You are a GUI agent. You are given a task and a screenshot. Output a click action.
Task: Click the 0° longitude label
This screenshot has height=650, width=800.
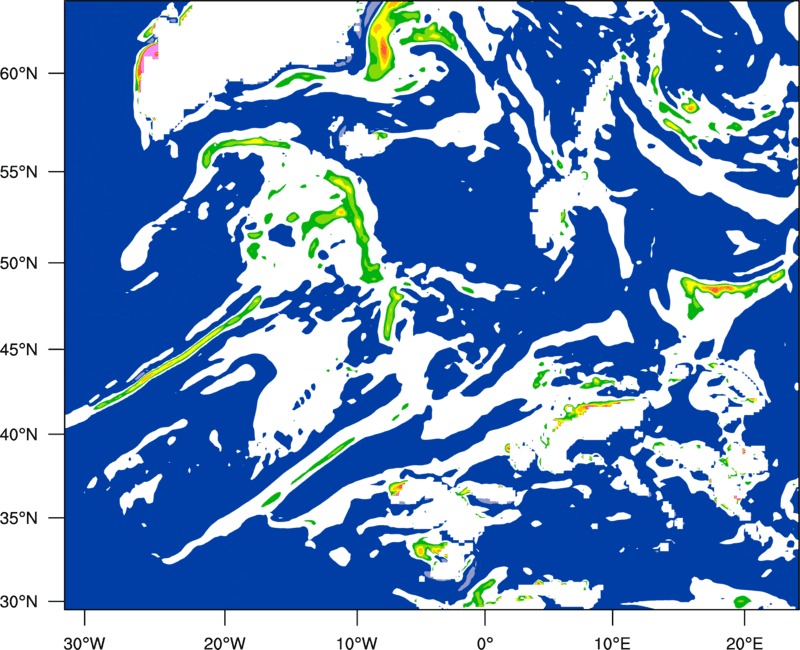pos(485,643)
